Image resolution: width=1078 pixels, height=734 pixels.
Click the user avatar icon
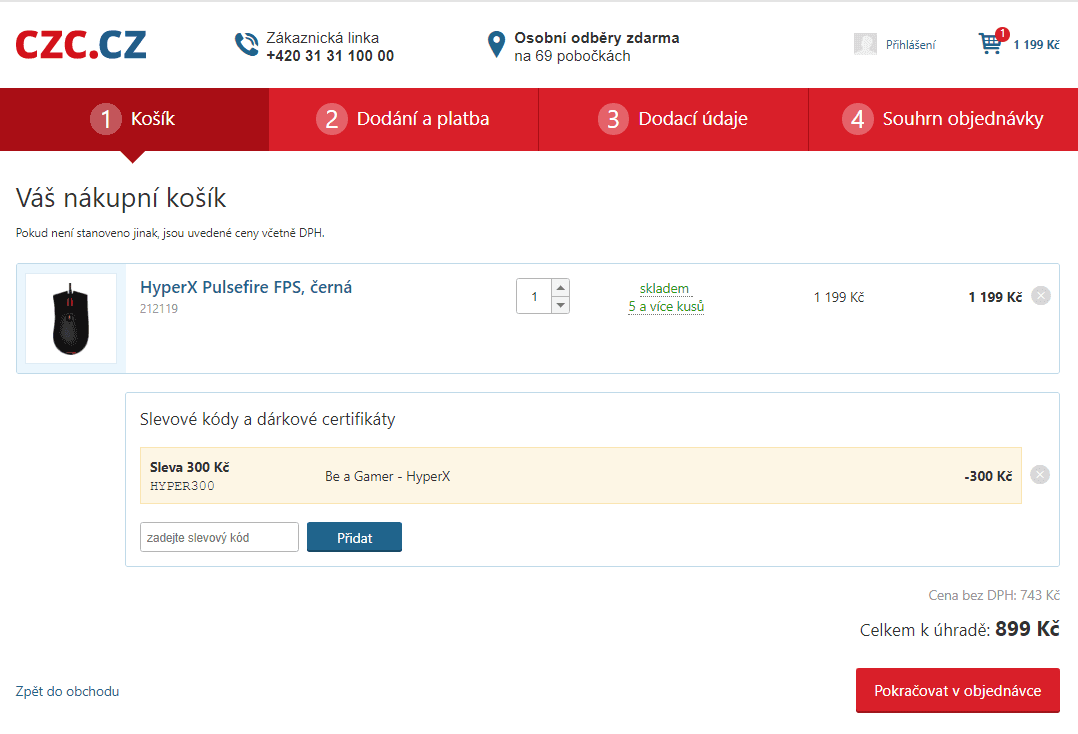(x=865, y=45)
